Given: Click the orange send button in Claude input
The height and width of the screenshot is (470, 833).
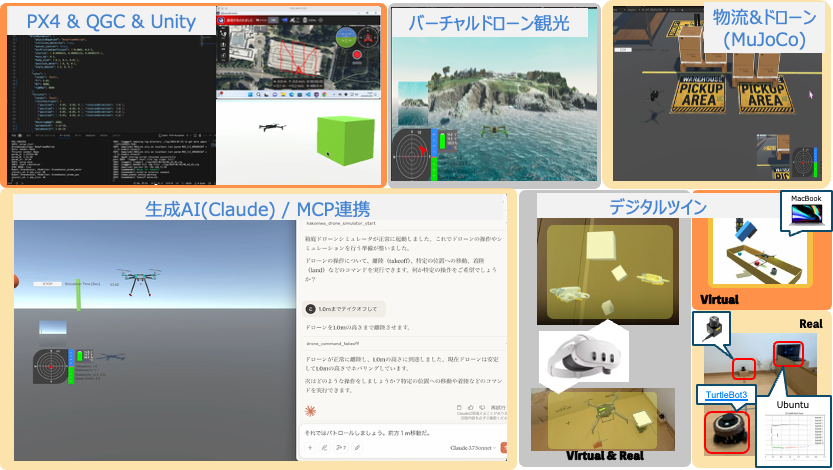Looking at the screenshot, I should (504, 448).
